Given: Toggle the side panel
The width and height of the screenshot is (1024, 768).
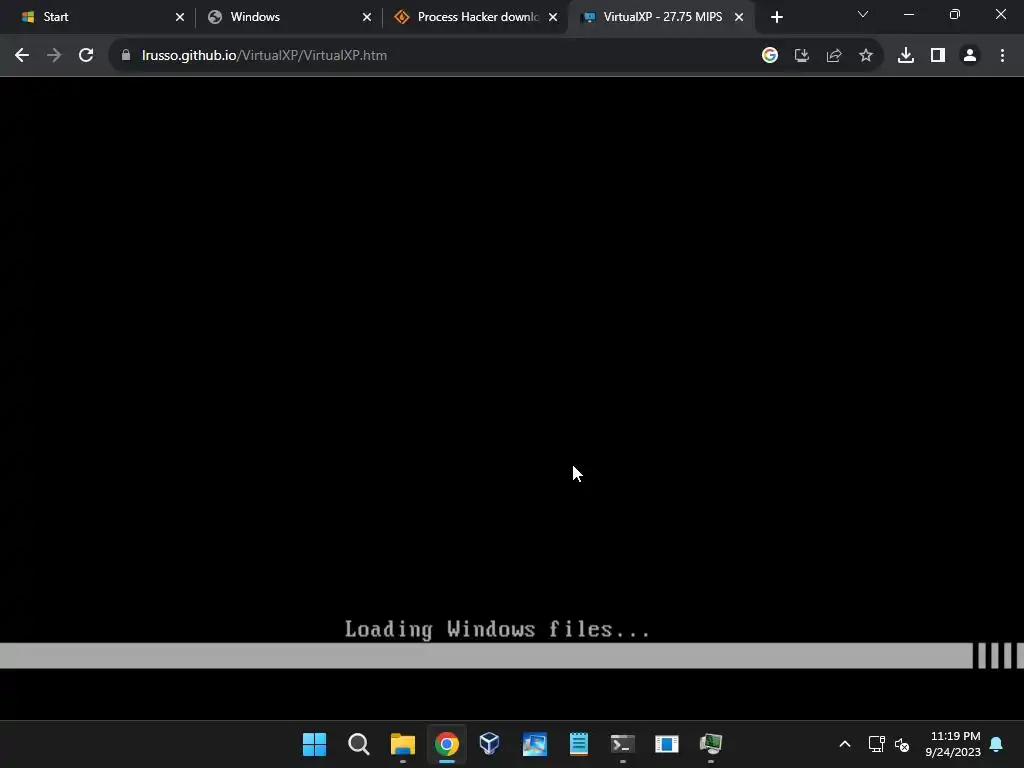Looking at the screenshot, I should point(938,56).
